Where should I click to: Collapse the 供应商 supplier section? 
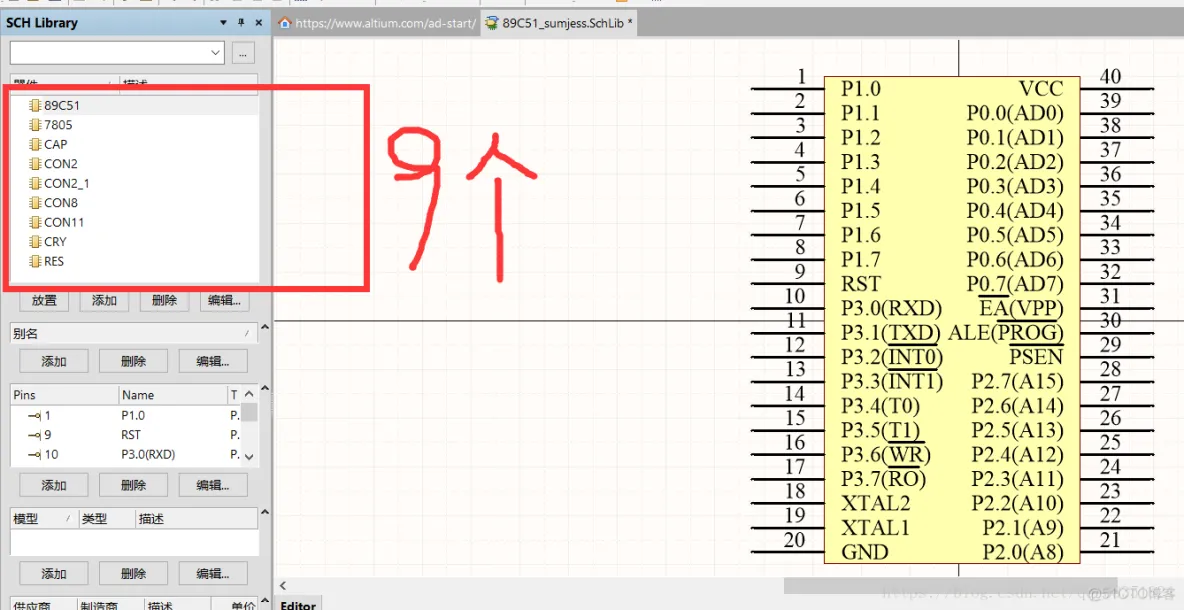coord(264,602)
